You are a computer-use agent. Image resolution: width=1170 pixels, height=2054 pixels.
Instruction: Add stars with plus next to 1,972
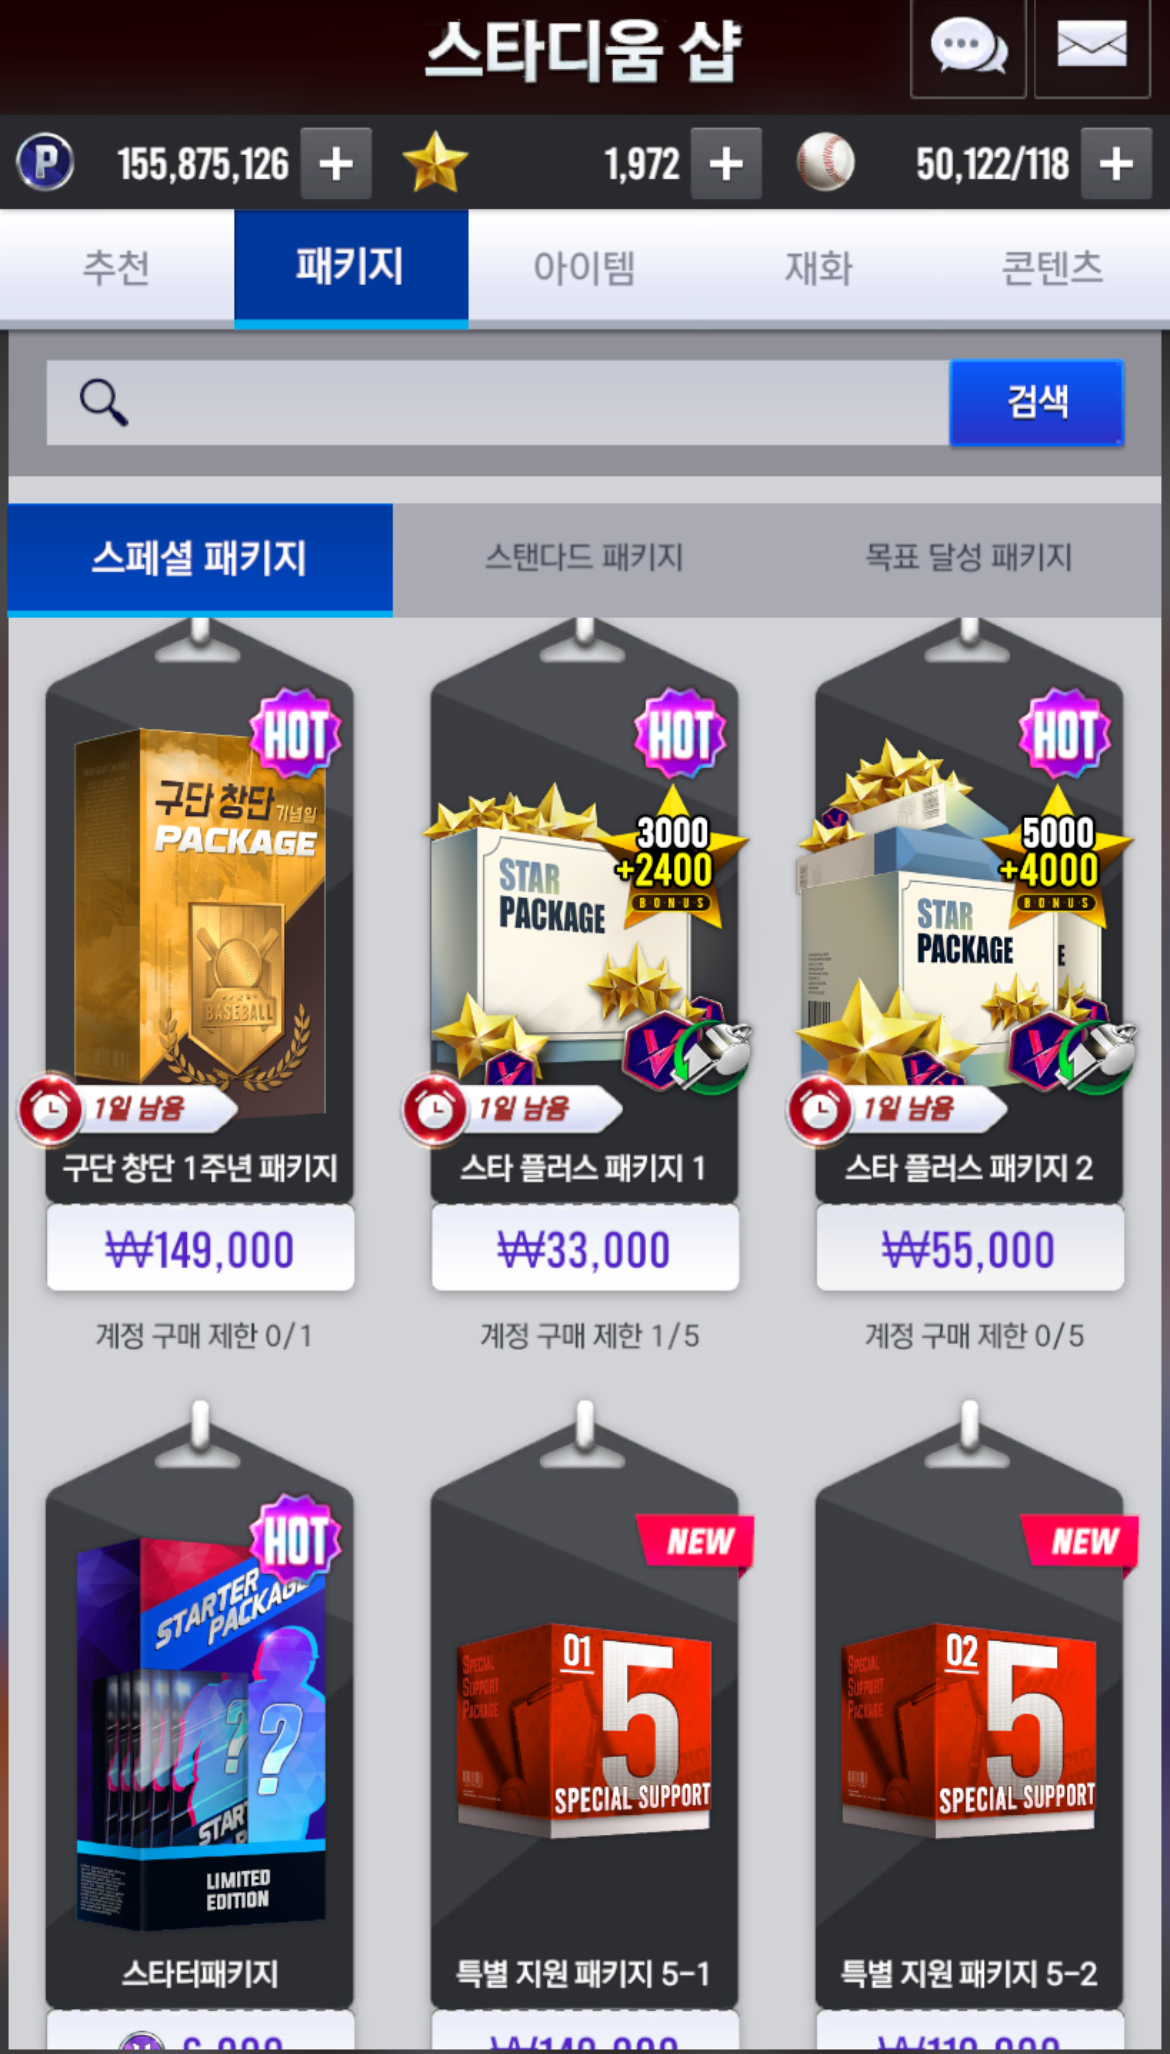point(726,163)
